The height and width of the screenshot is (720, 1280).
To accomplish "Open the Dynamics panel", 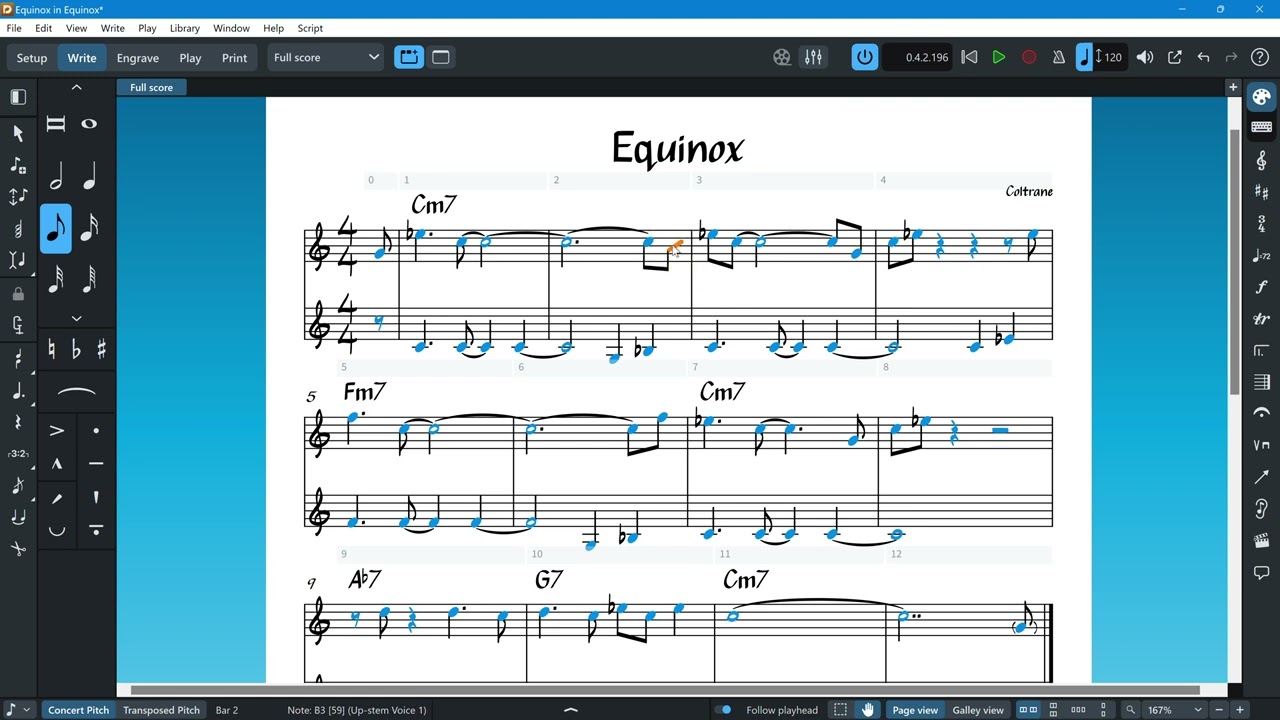I will 1261,287.
